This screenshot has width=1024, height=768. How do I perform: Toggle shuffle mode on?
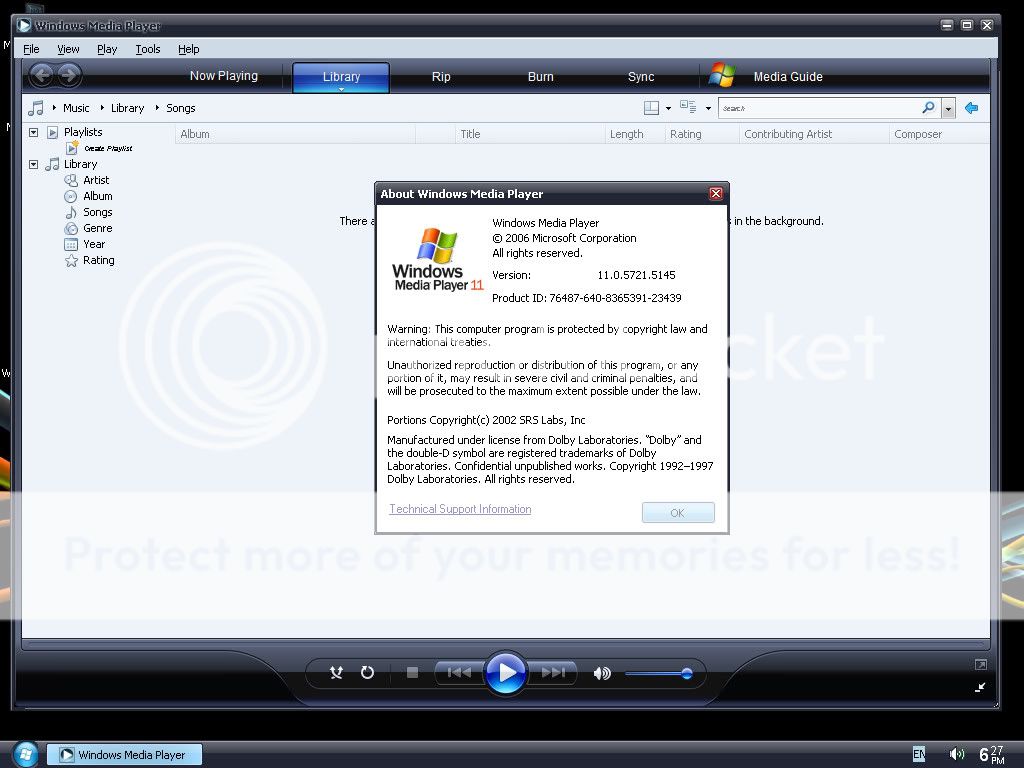coord(337,673)
